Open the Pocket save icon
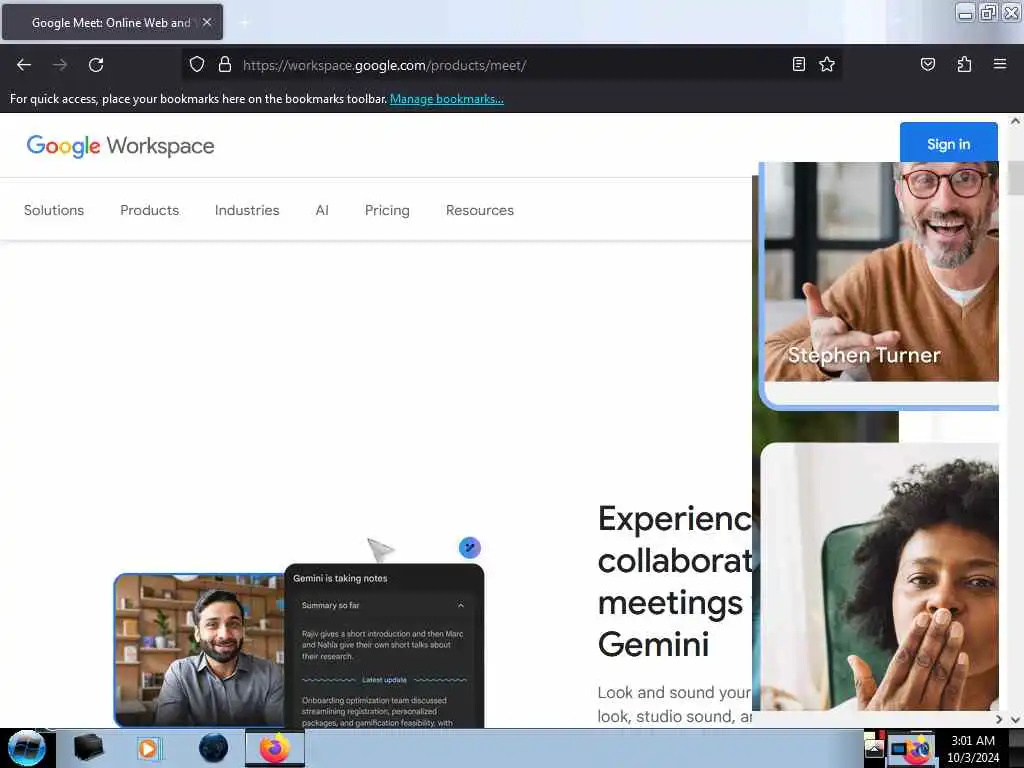This screenshot has width=1024, height=768. [x=928, y=64]
